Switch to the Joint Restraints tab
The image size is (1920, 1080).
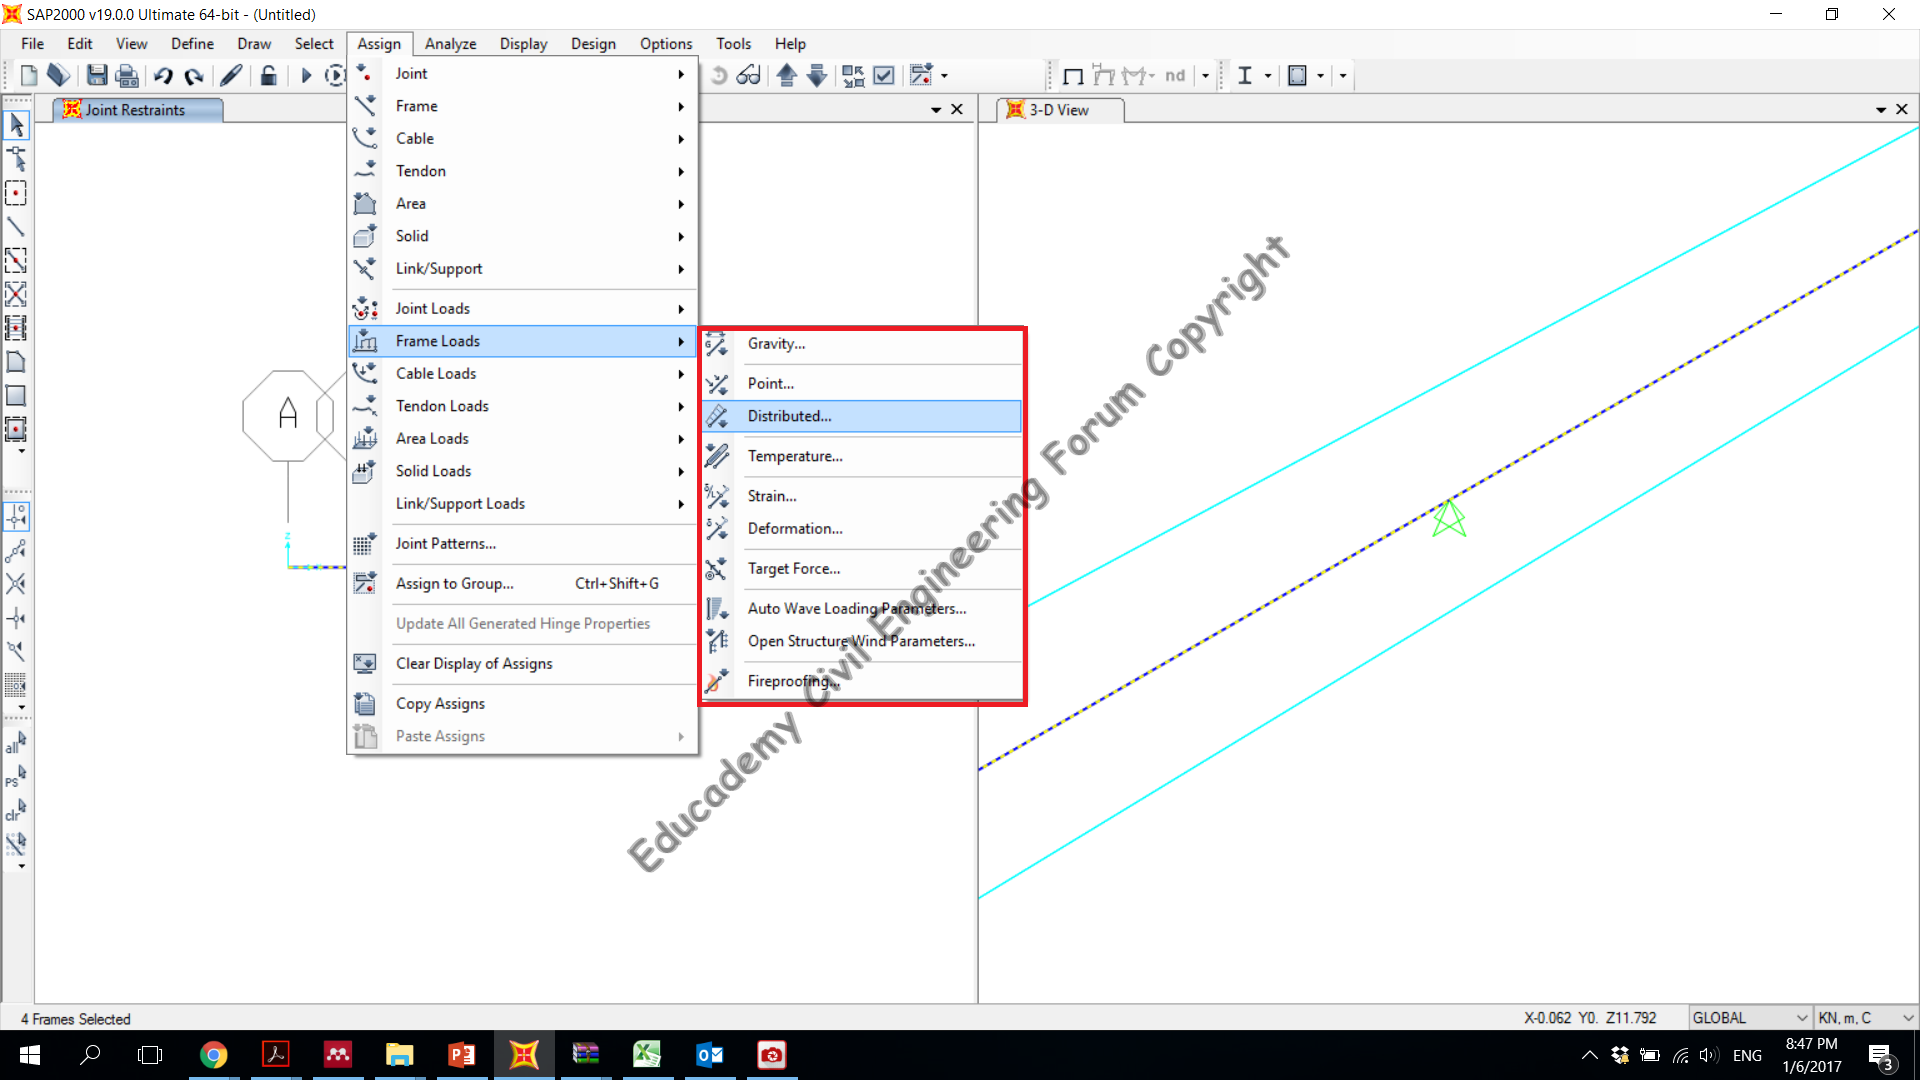(x=137, y=110)
